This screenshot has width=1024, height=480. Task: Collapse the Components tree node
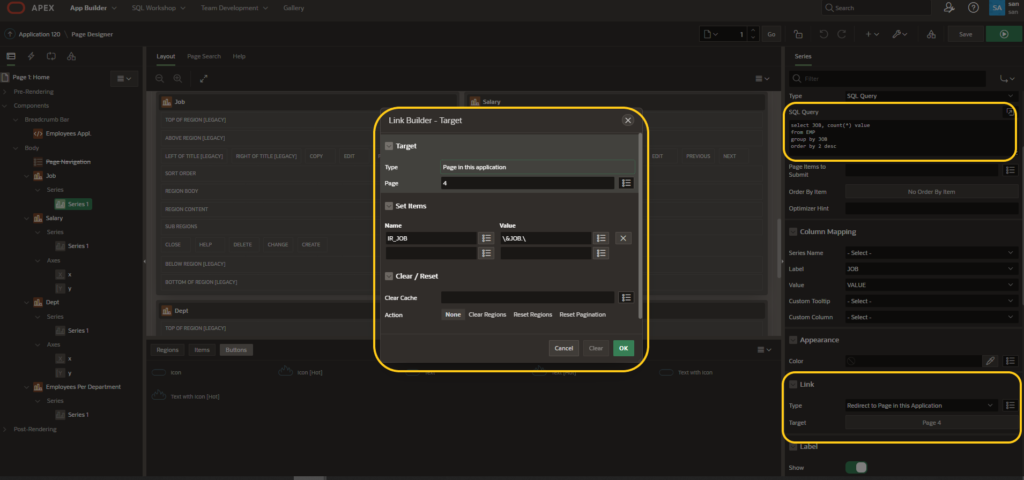[6, 105]
